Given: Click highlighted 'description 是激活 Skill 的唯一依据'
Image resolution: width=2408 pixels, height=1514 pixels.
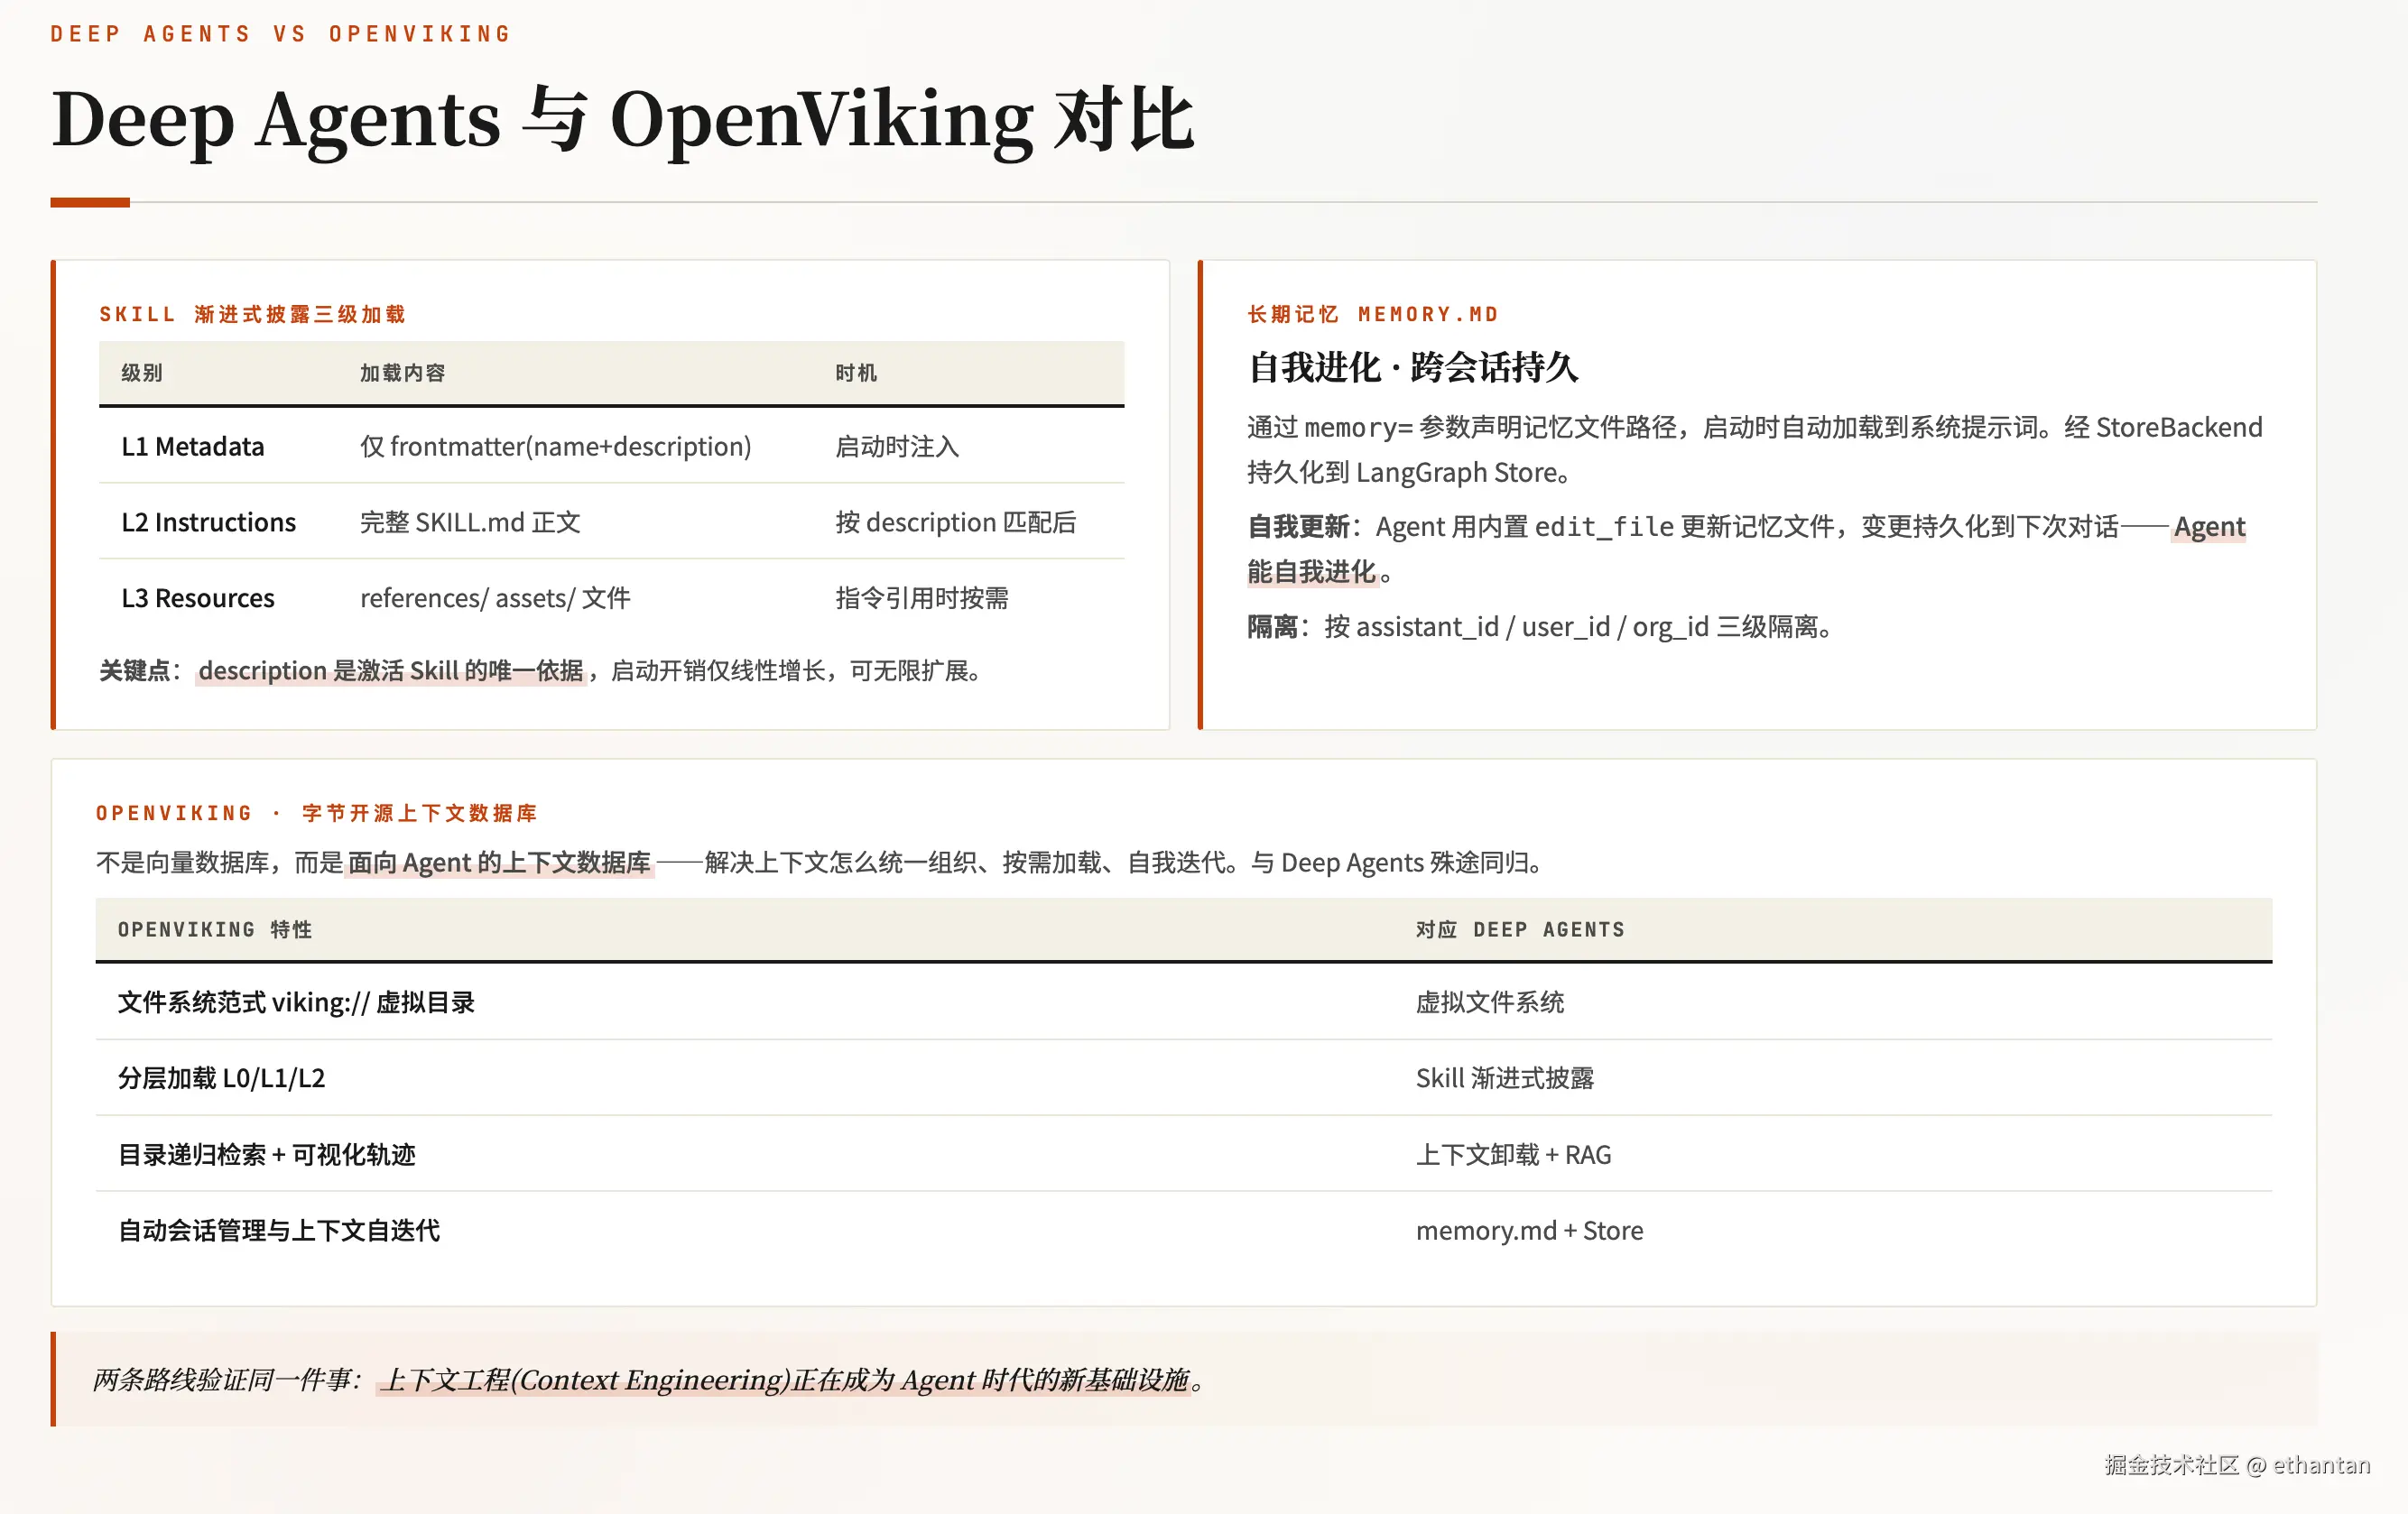Looking at the screenshot, I should pos(390,670).
